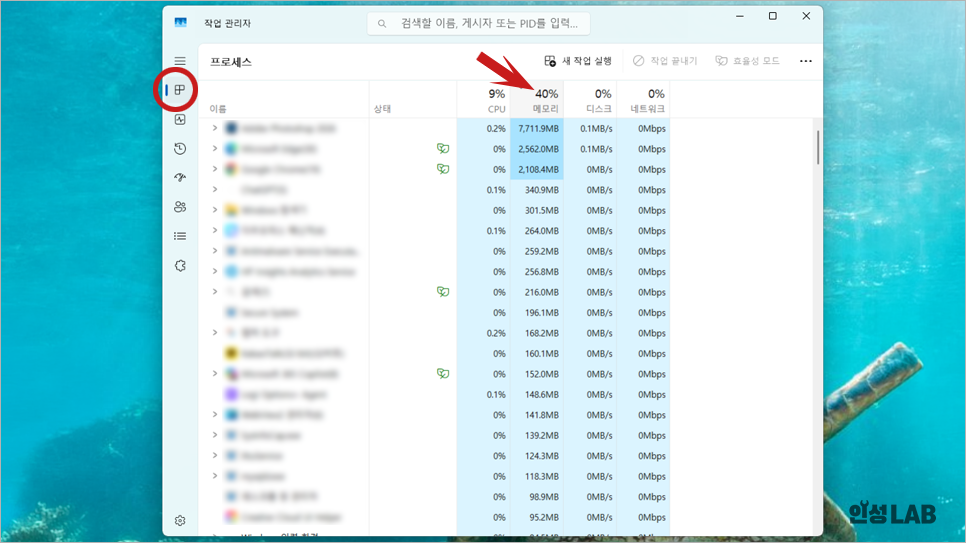Open the Services puzzle icon in sidebar
Viewport: 966px width, 543px height.
[x=180, y=266]
